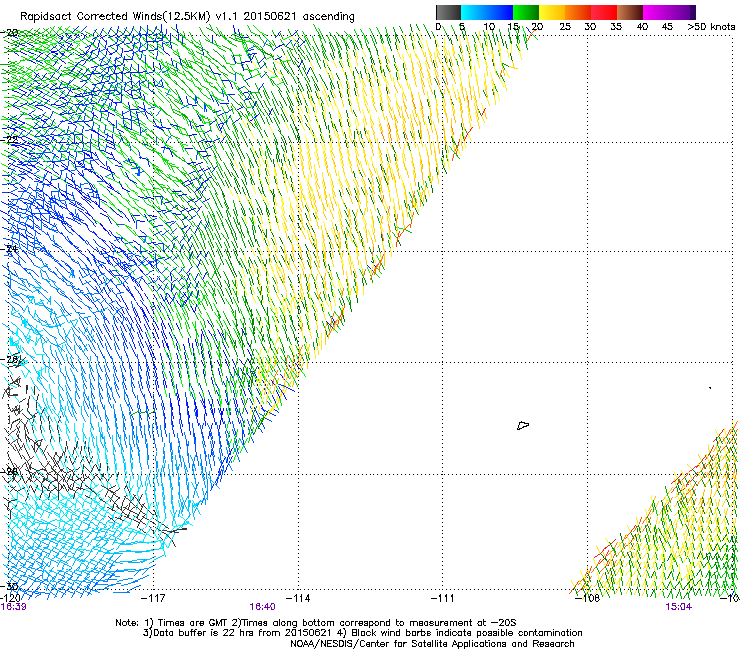This screenshot has width=740, height=650.
Task: Click the purple '16:39' swath time label
Action: pyautogui.click(x=13, y=607)
